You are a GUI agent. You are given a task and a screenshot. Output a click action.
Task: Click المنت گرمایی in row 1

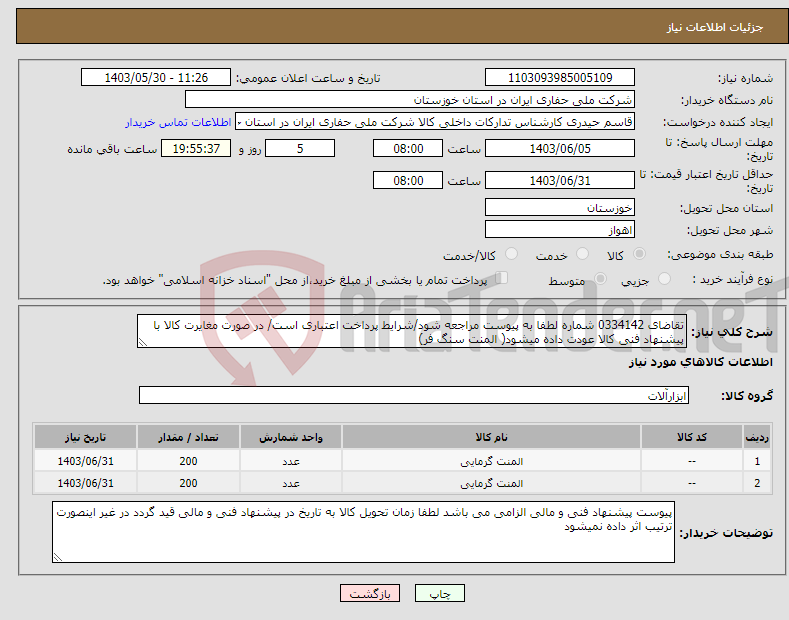(492, 461)
